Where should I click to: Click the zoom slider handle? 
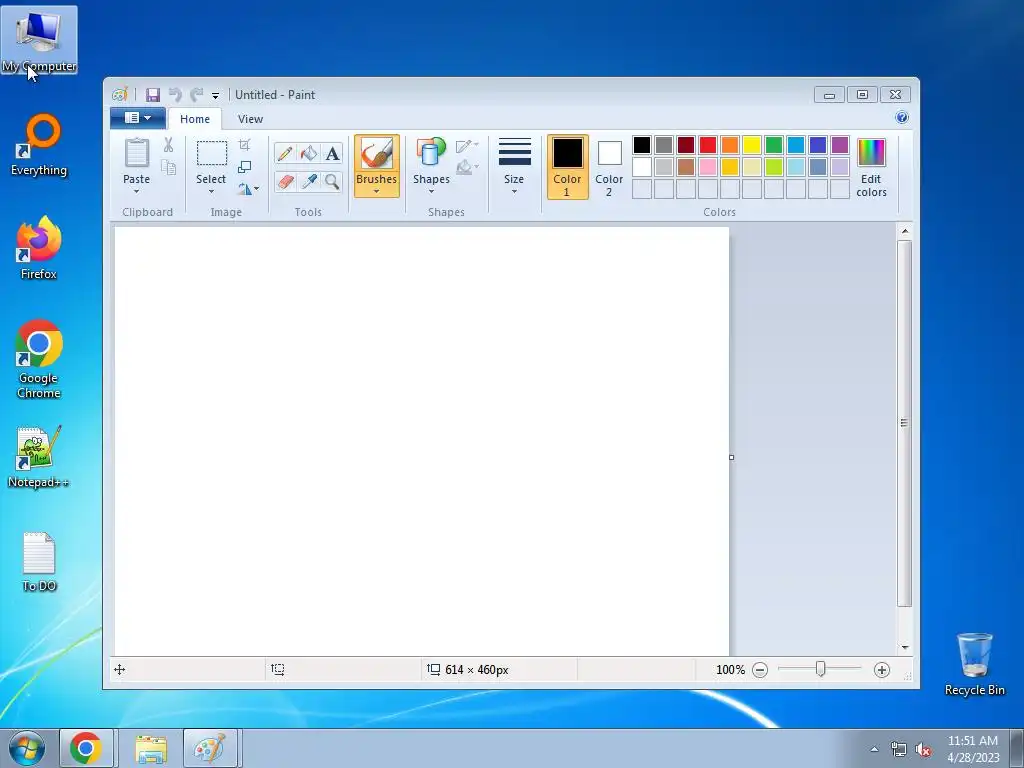click(820, 669)
